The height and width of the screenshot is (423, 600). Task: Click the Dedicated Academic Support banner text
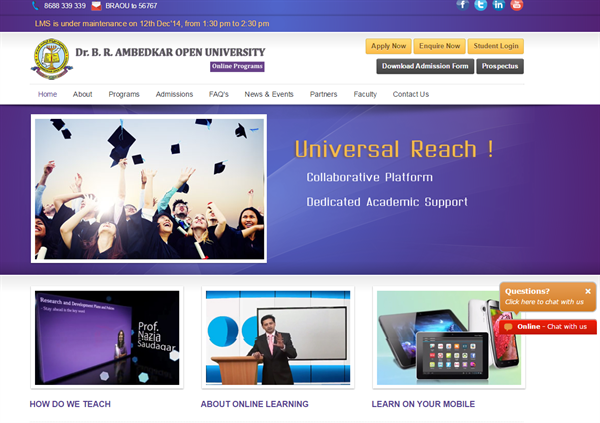tap(387, 202)
